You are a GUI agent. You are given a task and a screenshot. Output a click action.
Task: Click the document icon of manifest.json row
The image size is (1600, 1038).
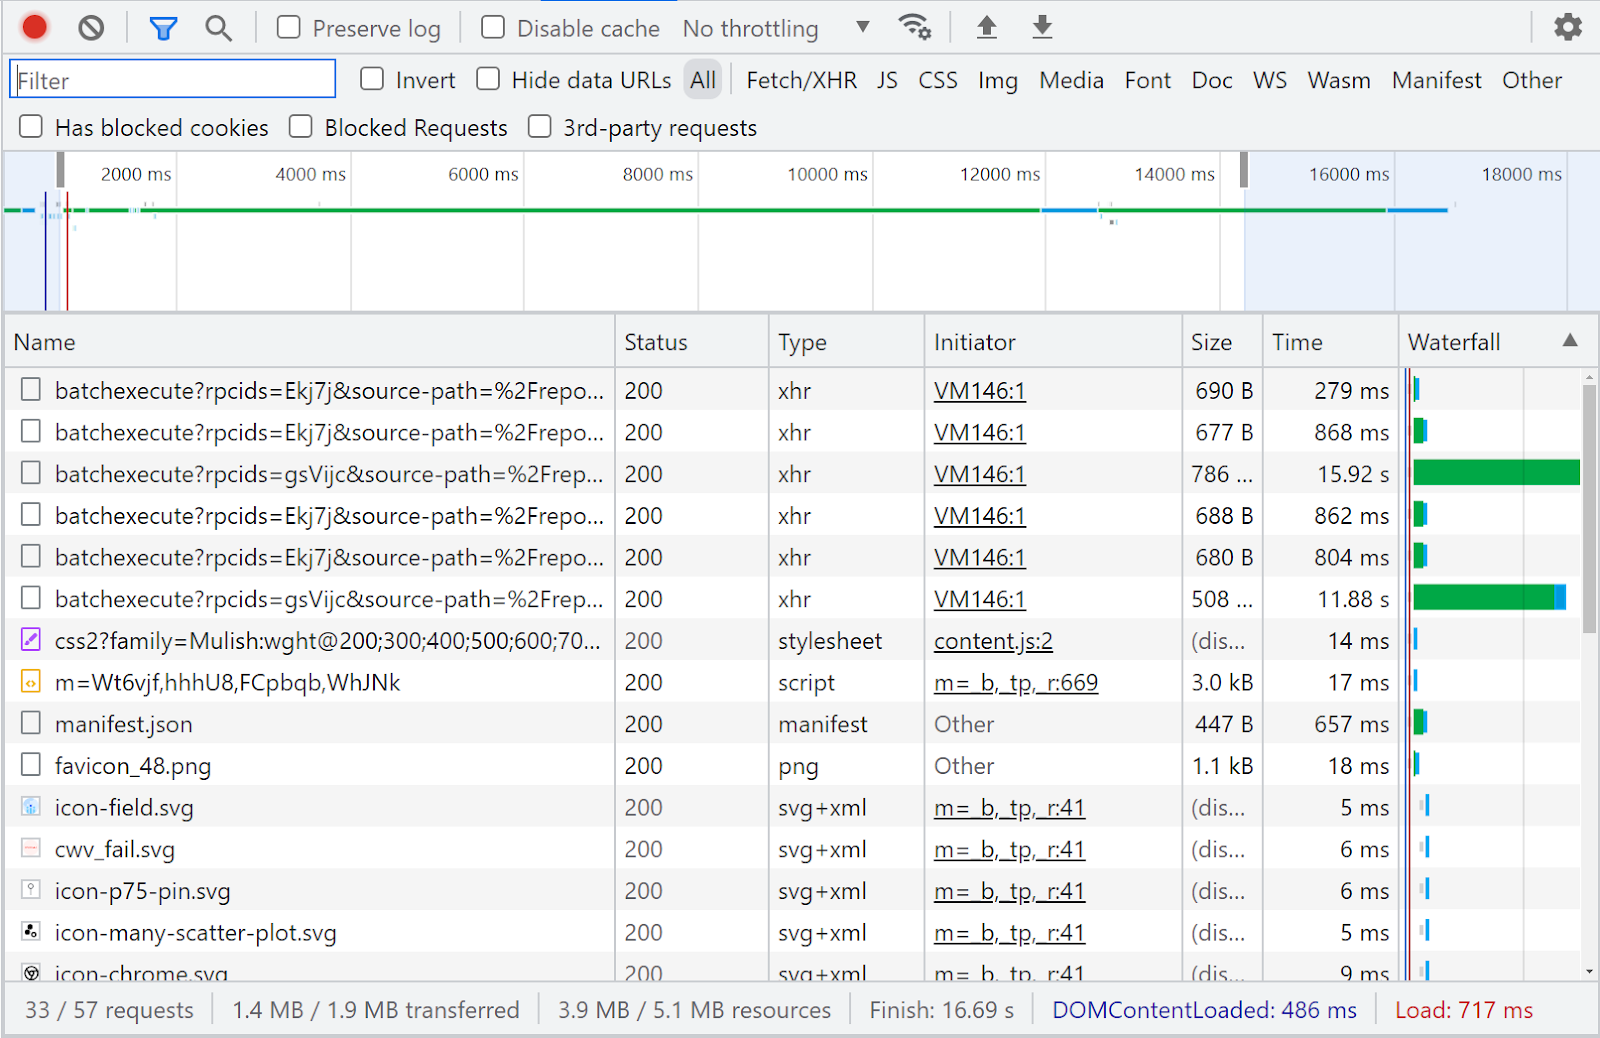point(31,723)
